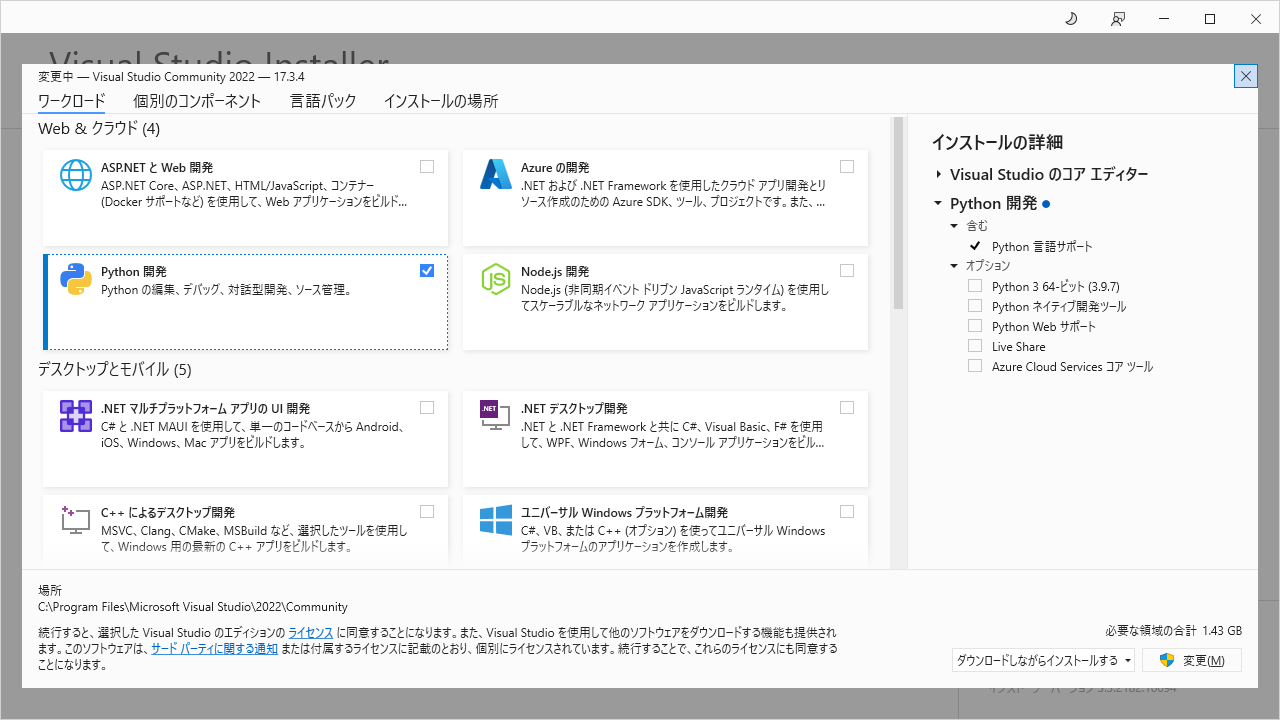Click the .NET desktop development icon
The width and height of the screenshot is (1280, 720).
496,416
